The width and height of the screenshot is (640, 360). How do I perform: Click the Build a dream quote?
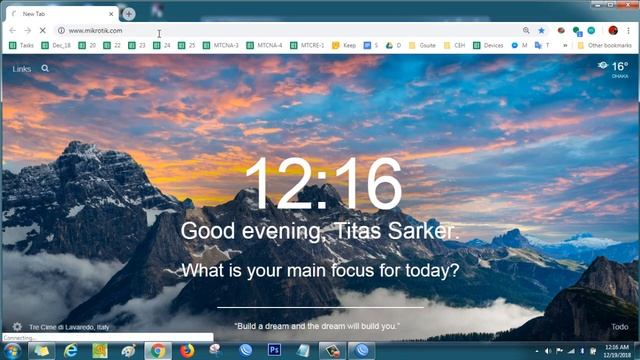click(x=317, y=326)
